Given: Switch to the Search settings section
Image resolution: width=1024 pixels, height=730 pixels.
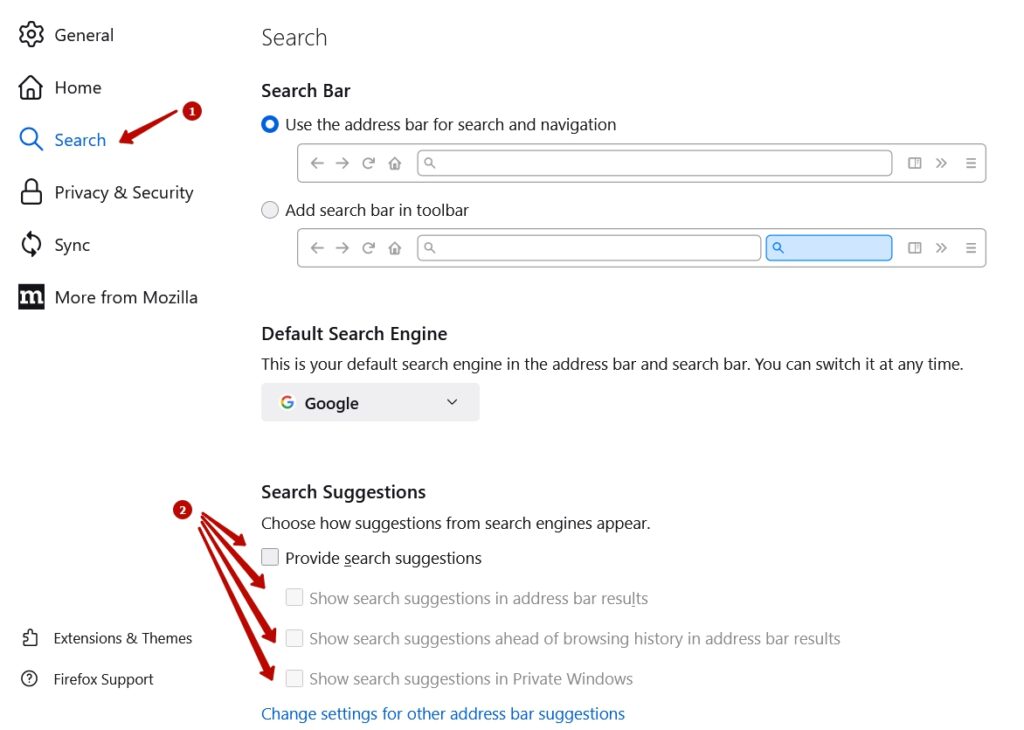Looking at the screenshot, I should click(80, 139).
